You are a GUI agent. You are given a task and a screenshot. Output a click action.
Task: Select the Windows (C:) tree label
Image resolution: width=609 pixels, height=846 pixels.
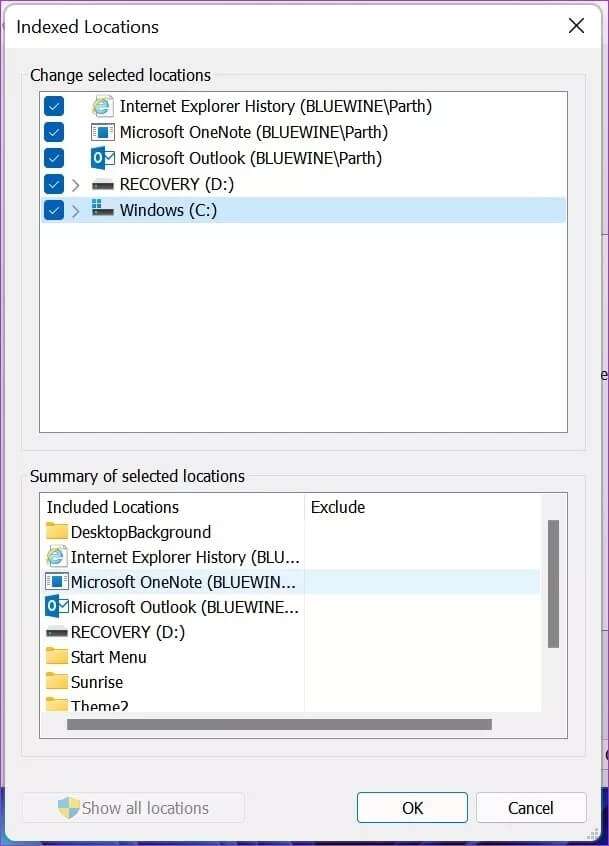pyautogui.click(x=168, y=210)
